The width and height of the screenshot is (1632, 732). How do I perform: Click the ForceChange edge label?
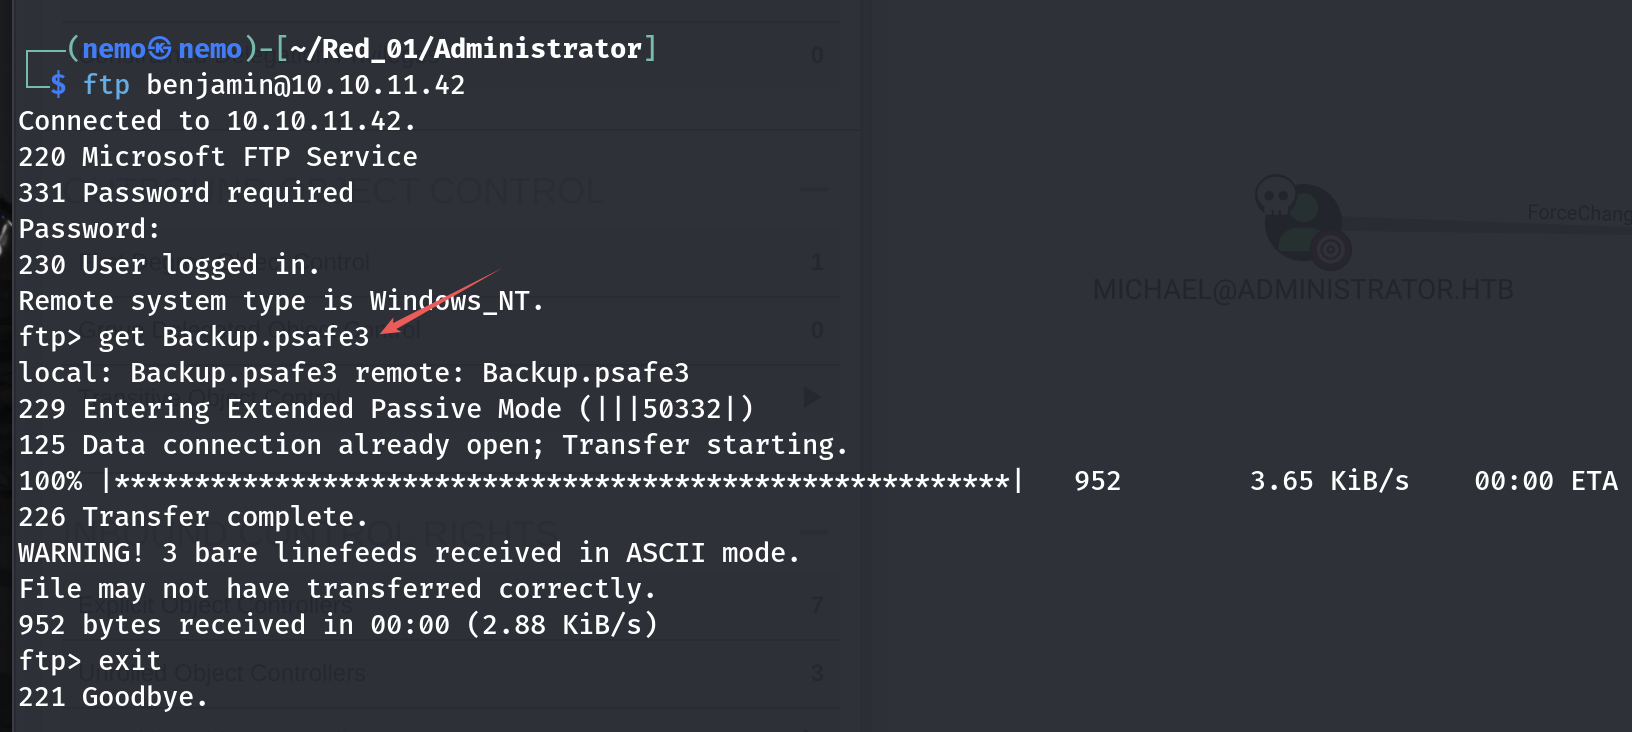[x=1578, y=213]
